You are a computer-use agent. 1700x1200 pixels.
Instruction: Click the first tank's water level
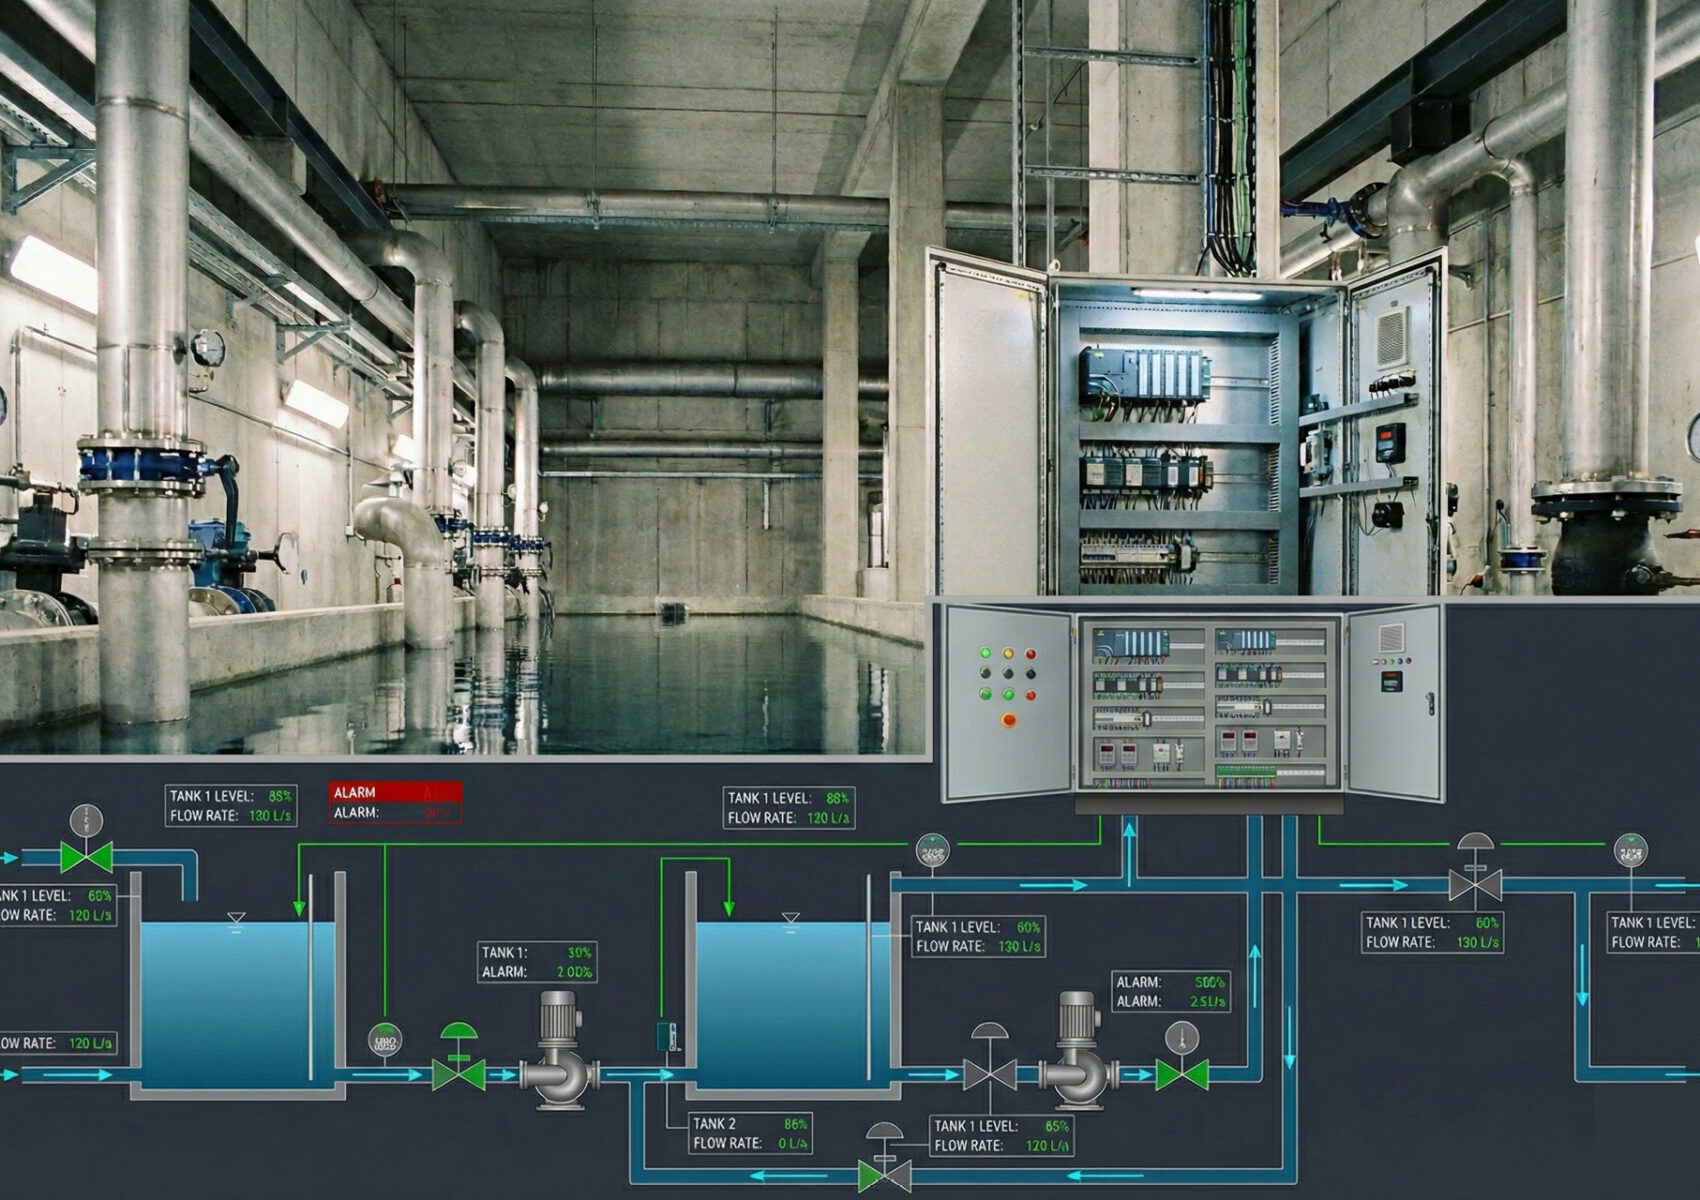coord(237,1000)
